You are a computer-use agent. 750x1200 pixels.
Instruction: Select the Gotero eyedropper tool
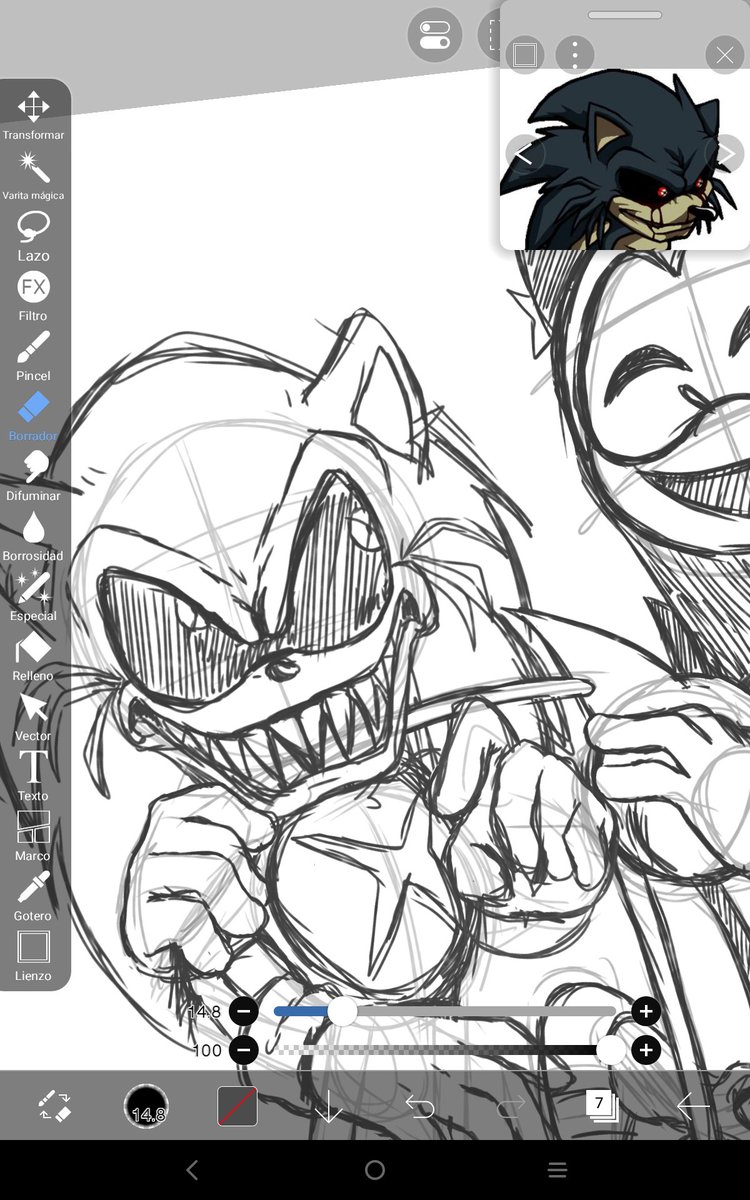click(x=33, y=895)
